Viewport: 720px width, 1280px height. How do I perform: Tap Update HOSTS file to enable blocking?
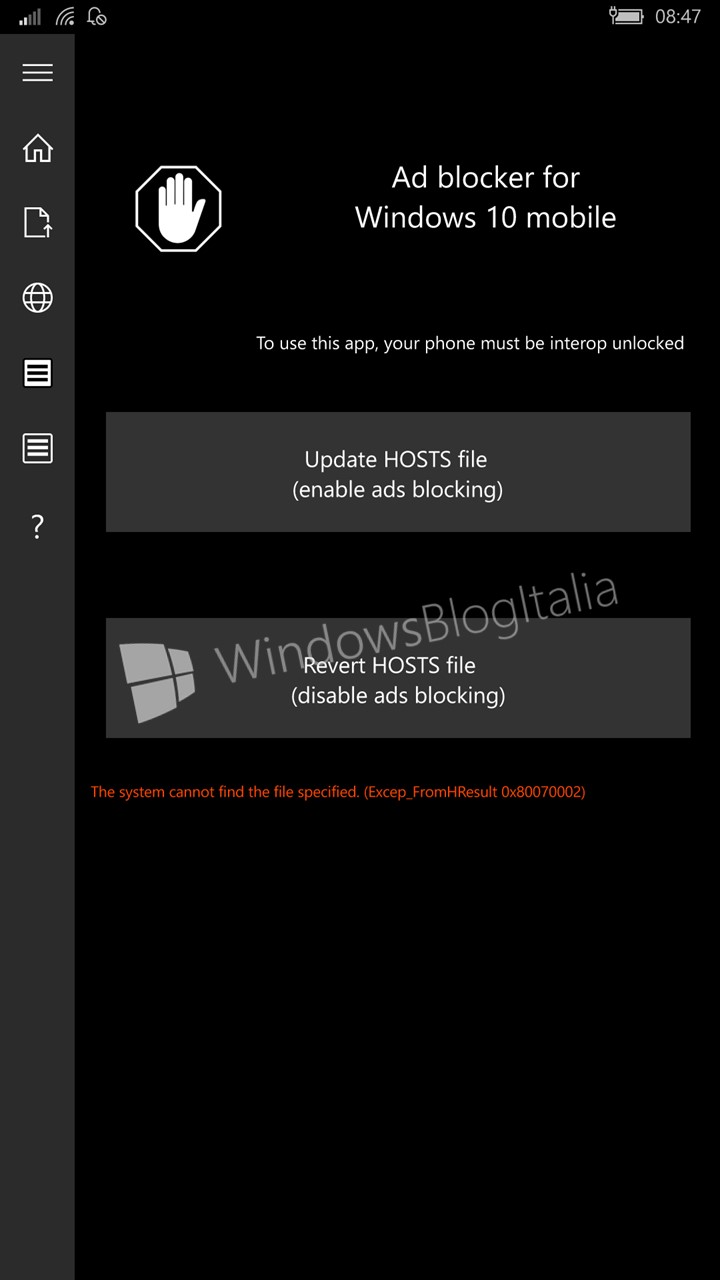coord(398,472)
